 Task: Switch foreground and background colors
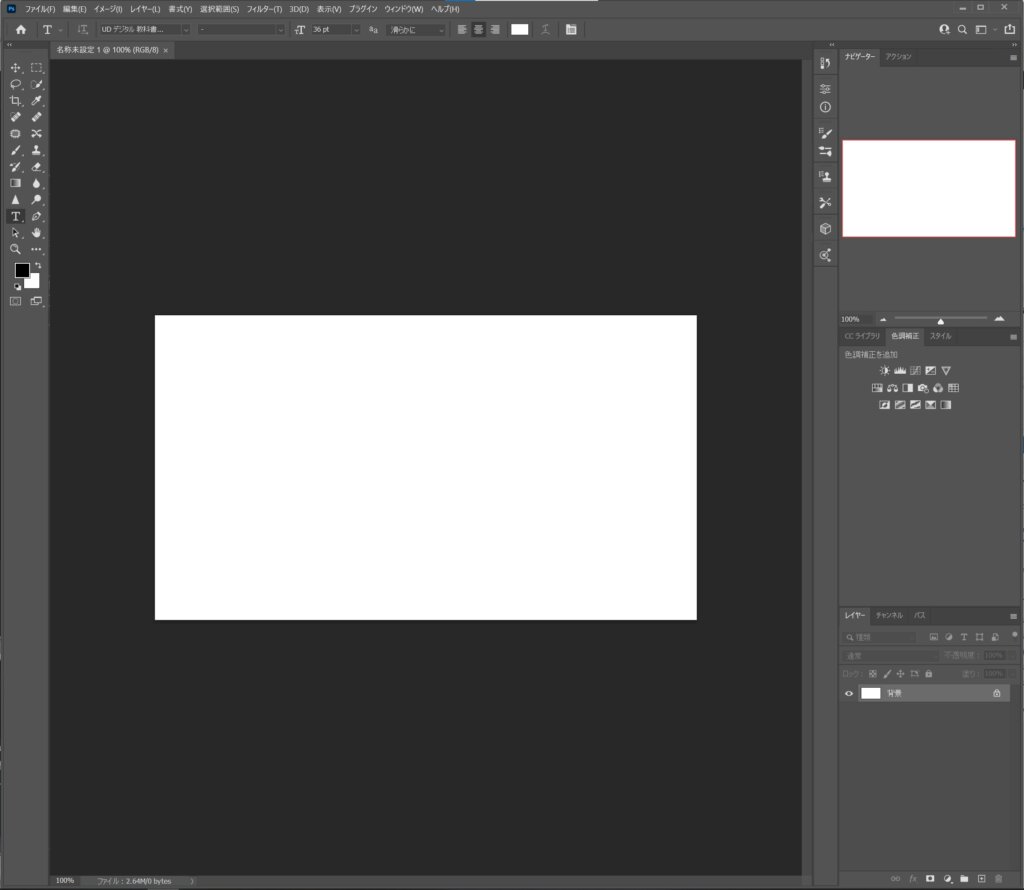(x=38, y=265)
